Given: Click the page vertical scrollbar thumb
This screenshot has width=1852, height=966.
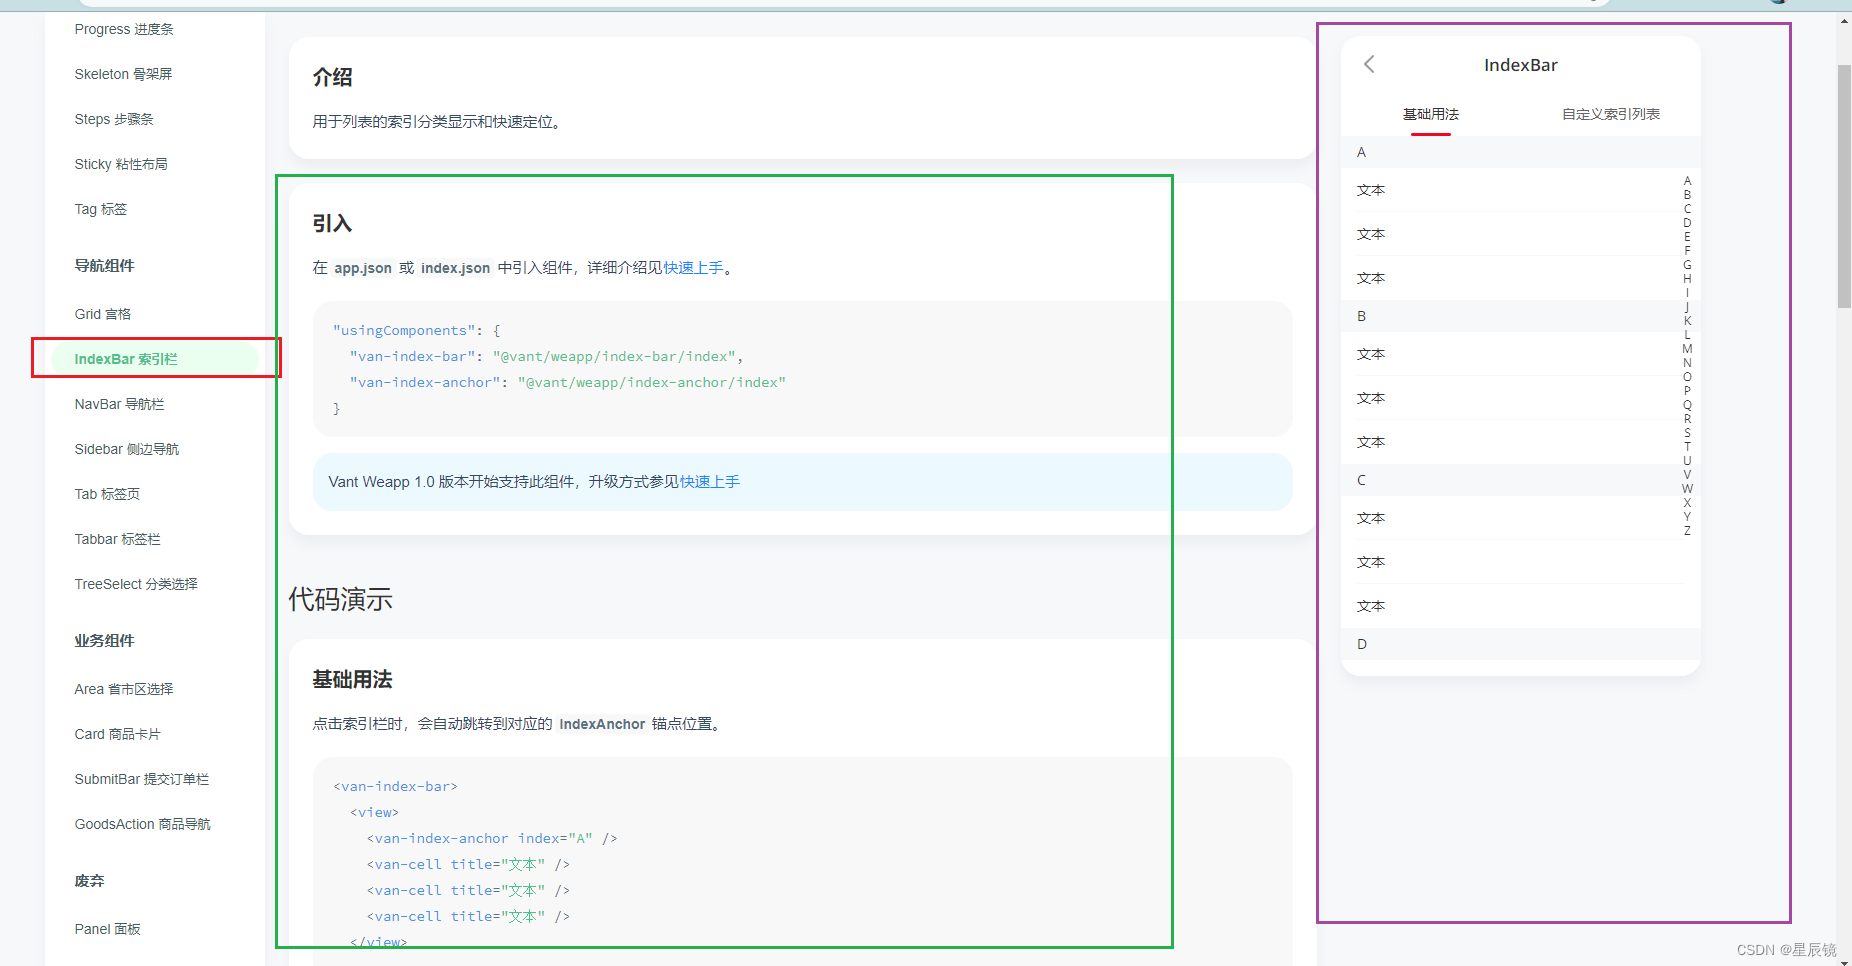Looking at the screenshot, I should pos(1844,187).
